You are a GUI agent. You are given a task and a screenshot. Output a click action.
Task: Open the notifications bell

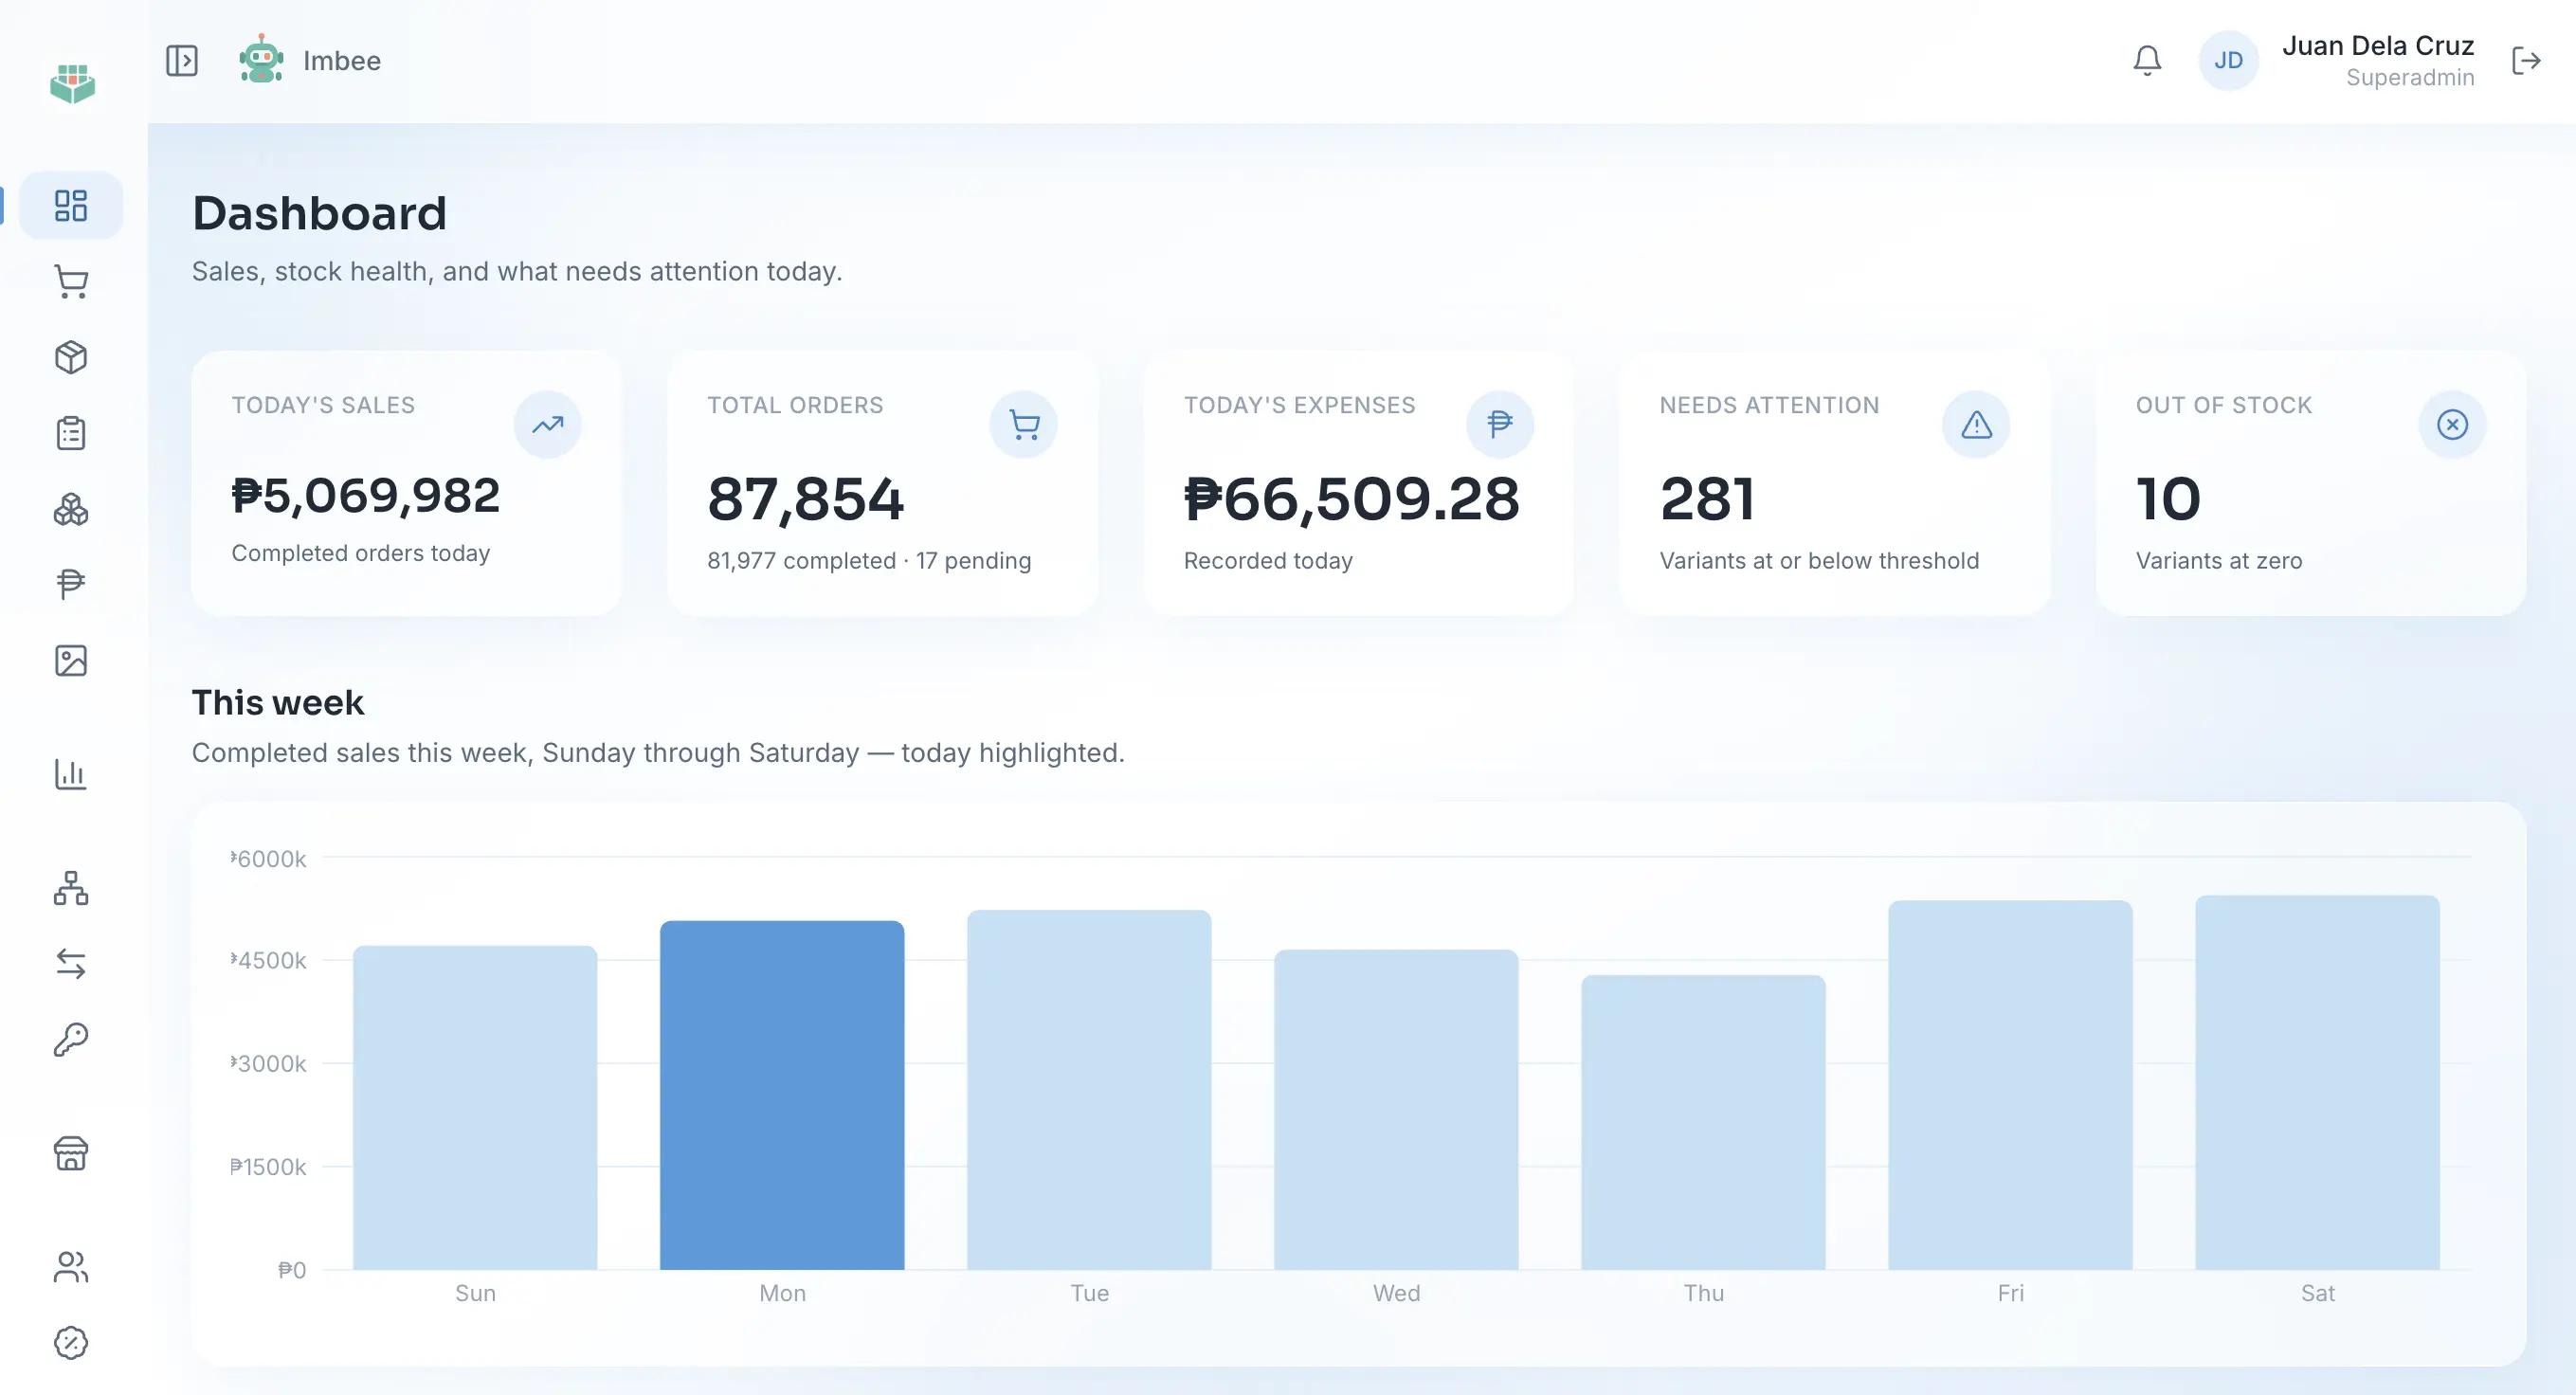(2147, 61)
